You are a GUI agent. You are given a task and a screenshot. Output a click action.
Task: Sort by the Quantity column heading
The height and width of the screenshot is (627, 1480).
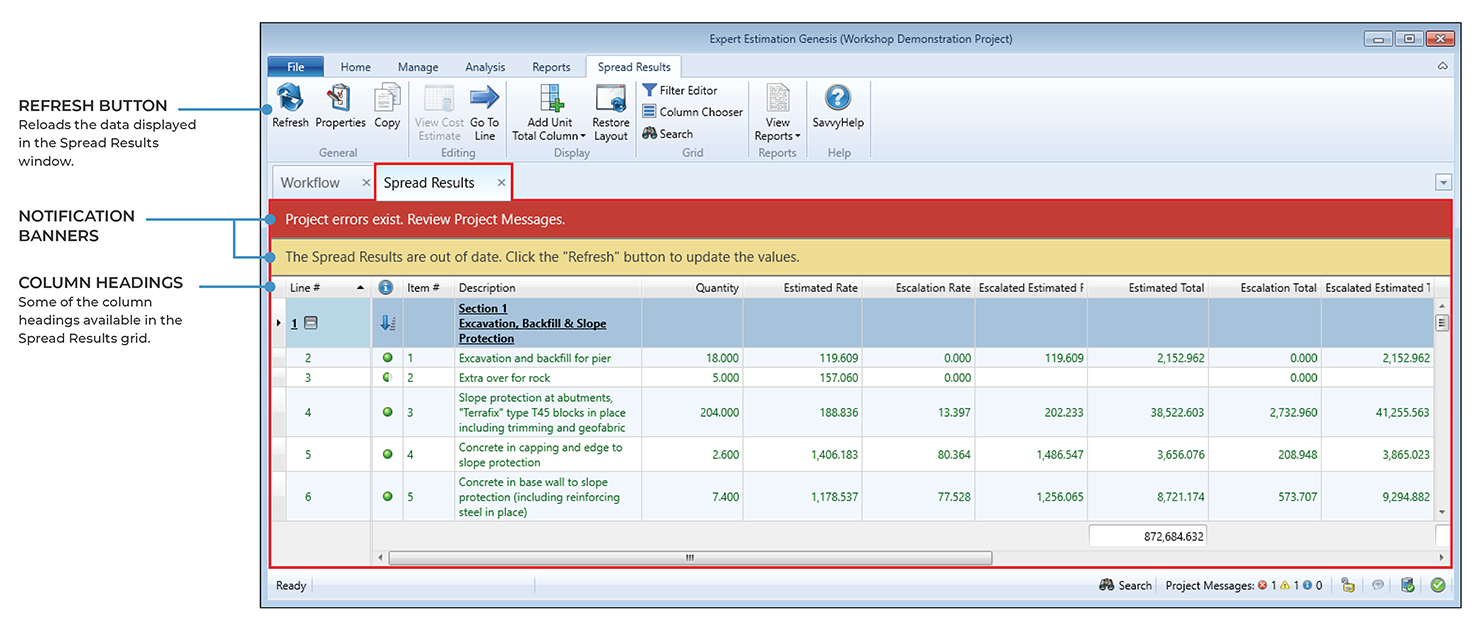point(716,288)
